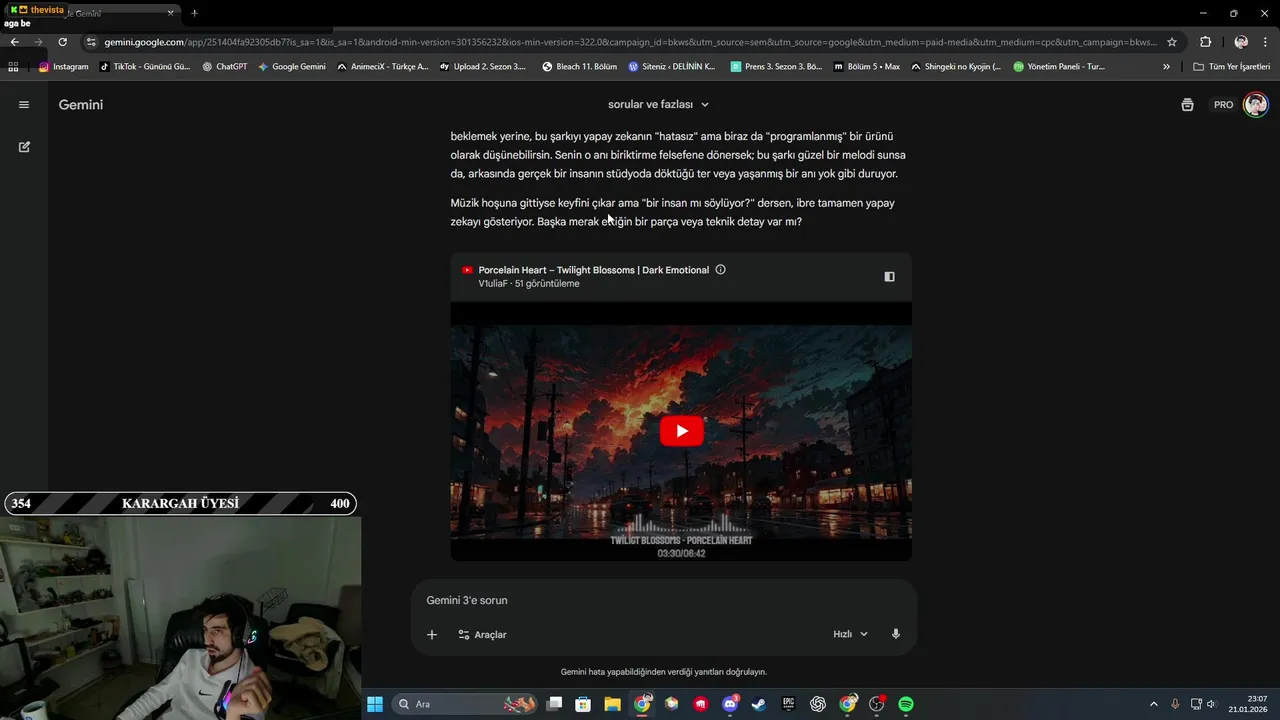Image resolution: width=1280 pixels, height=720 pixels.
Task: Select the gemini.google.com address bar URL
Action: pyautogui.click(x=630, y=42)
